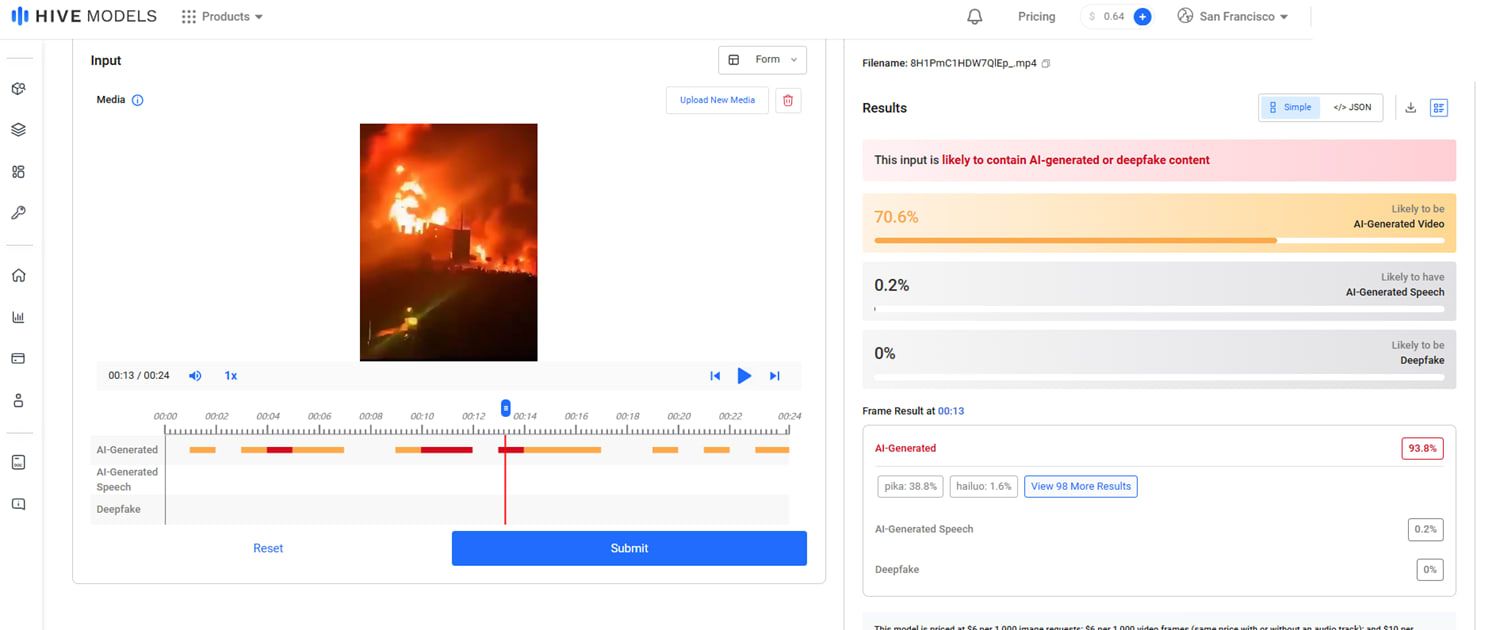
Task: Play the video
Action: tap(744, 376)
